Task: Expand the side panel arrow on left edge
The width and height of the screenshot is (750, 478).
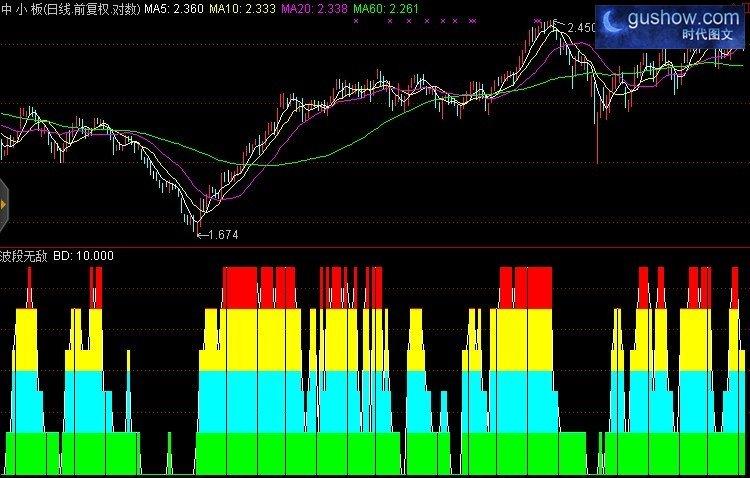Action: point(3,205)
